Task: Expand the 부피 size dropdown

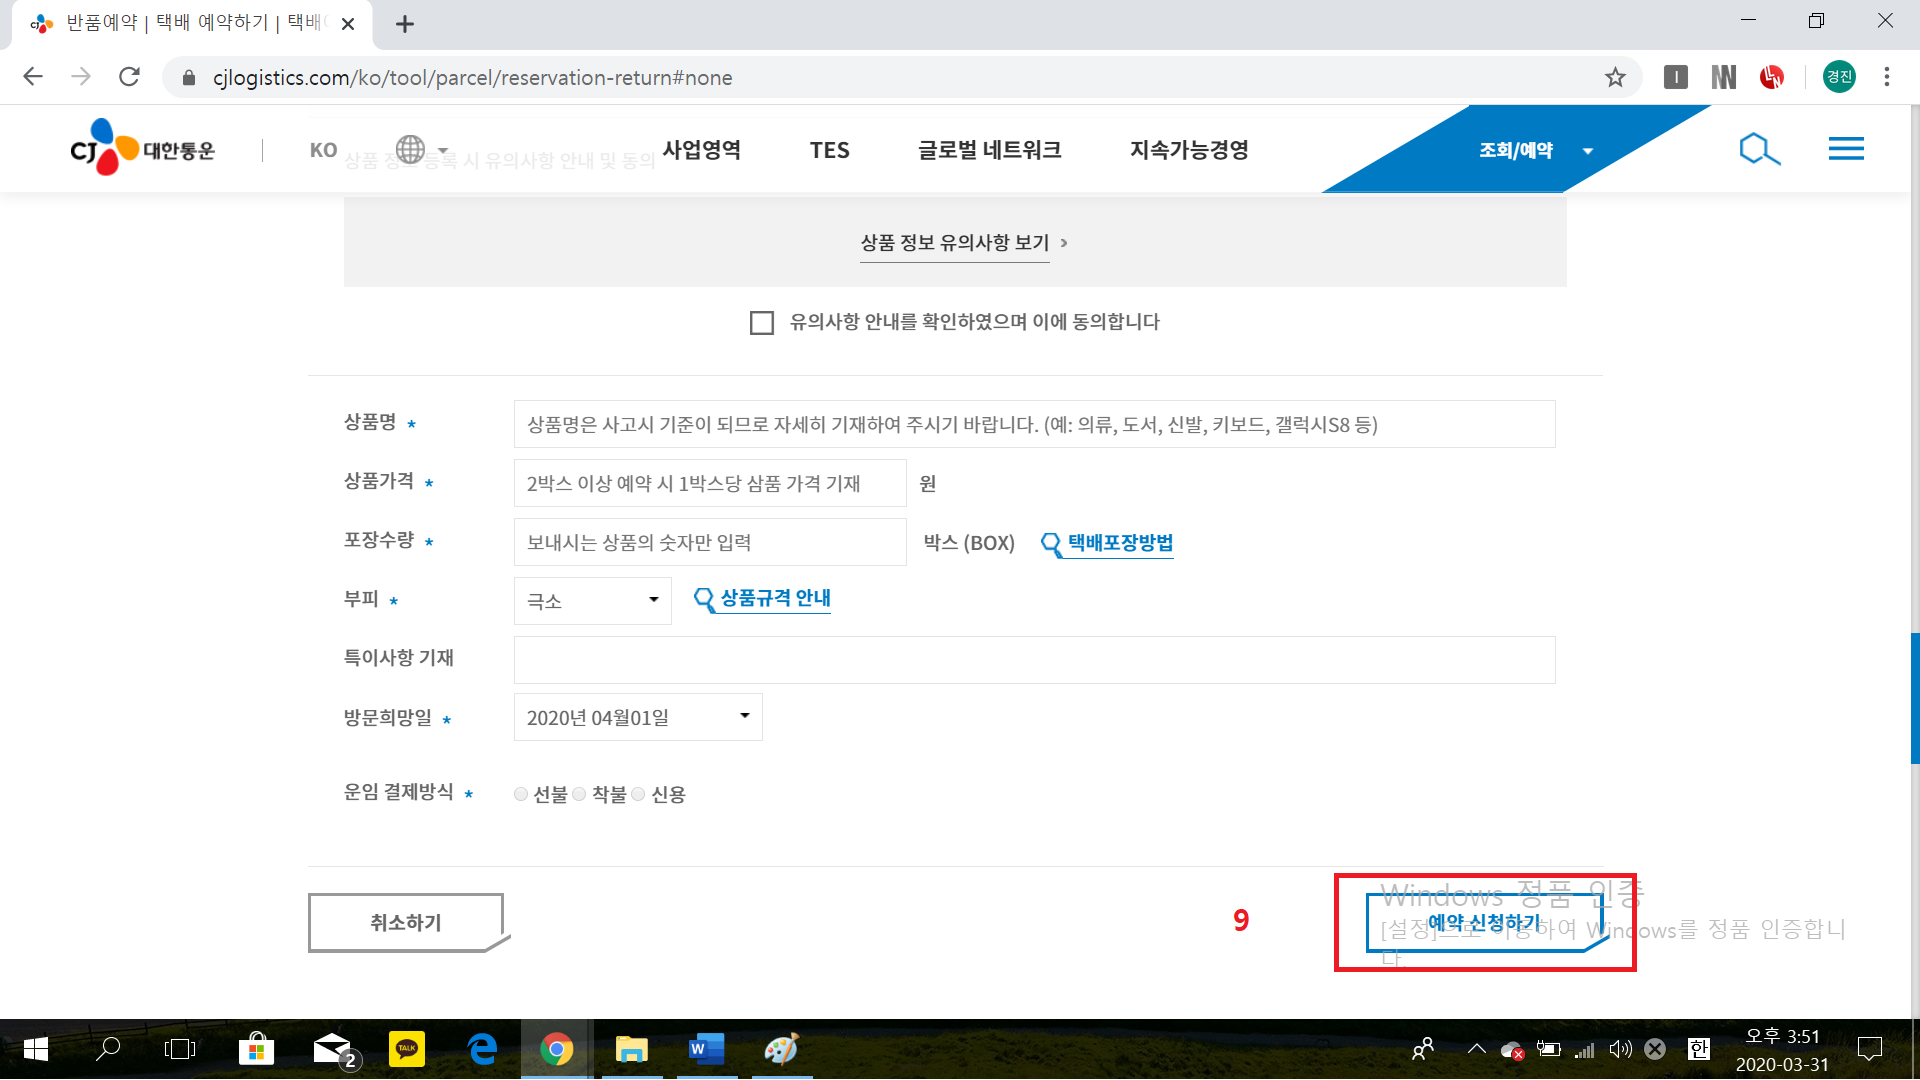Action: tap(592, 600)
